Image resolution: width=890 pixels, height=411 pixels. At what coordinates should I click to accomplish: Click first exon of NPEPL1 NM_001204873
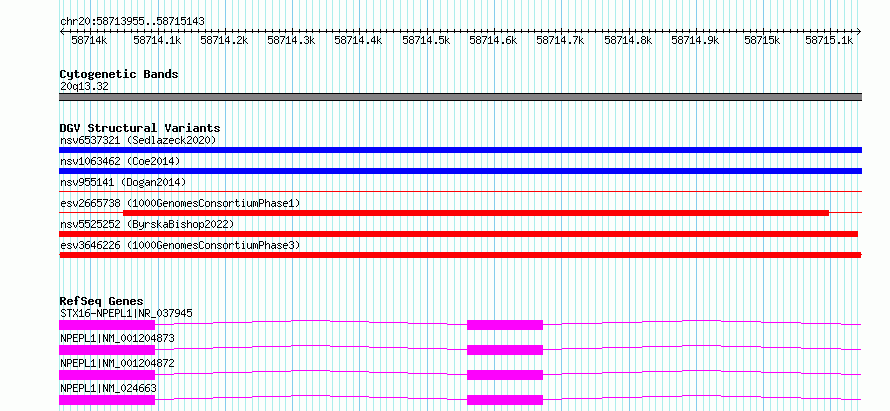coord(107,350)
